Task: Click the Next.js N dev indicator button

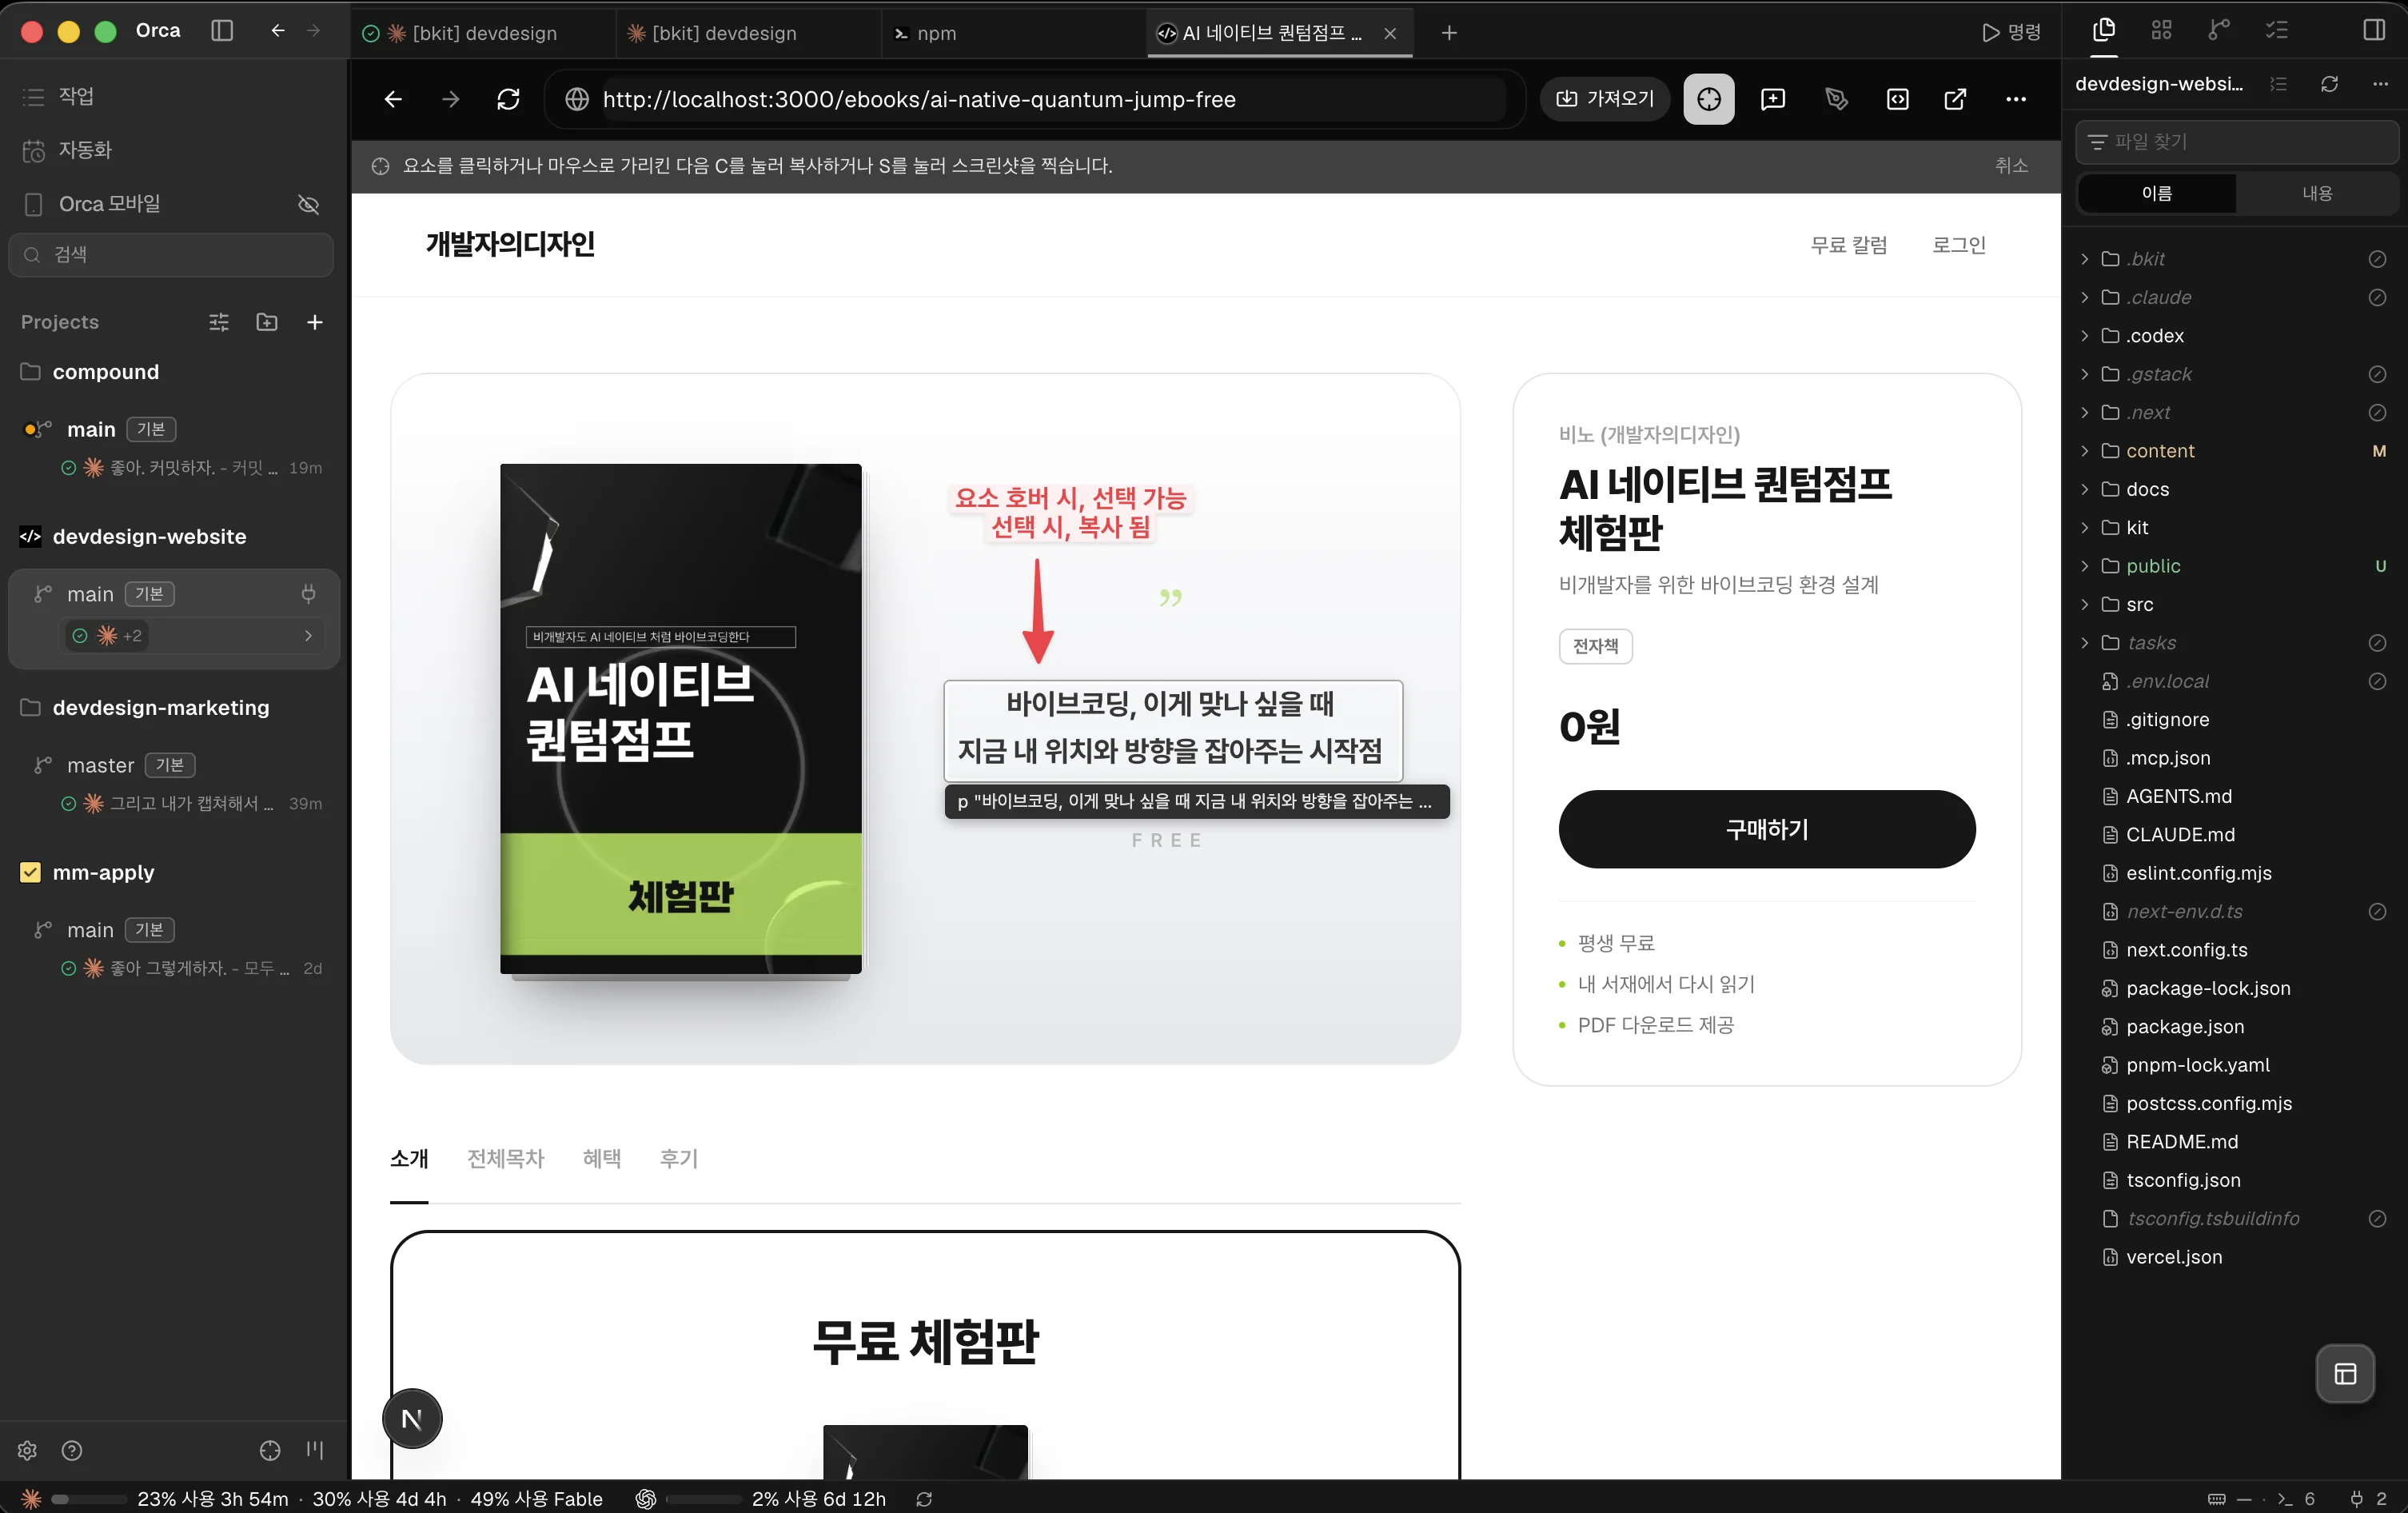Action: pos(412,1419)
